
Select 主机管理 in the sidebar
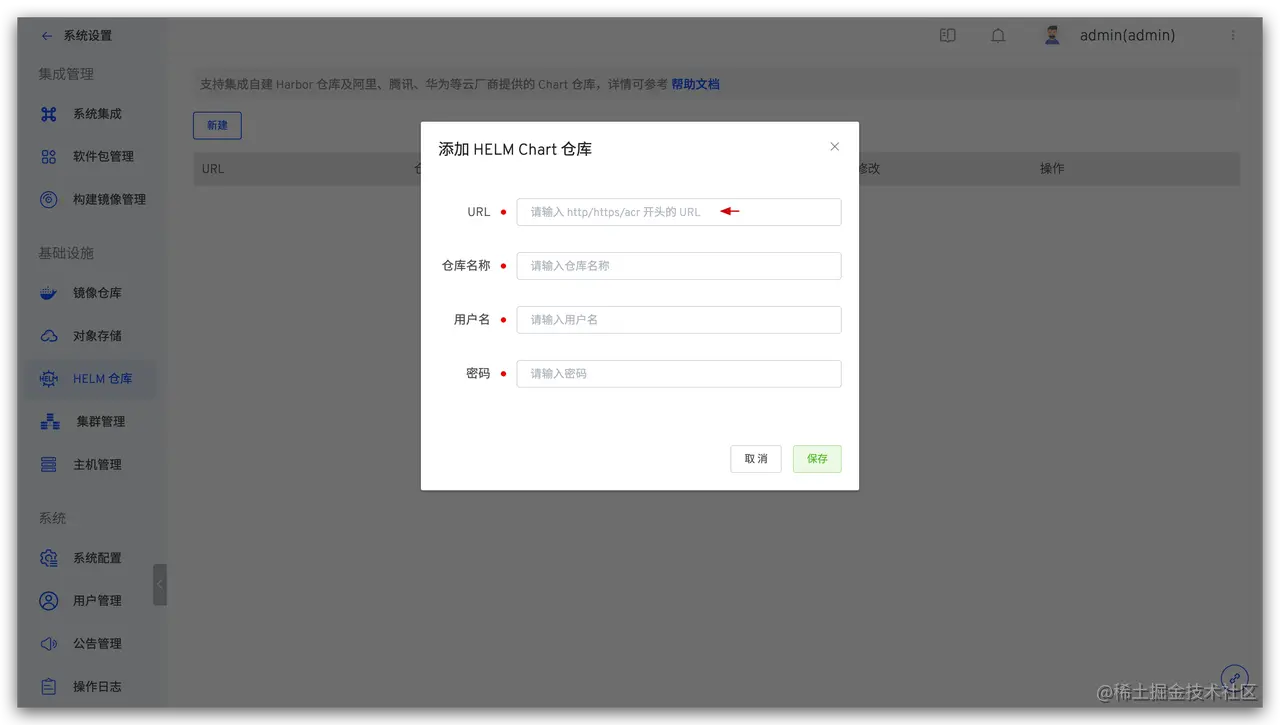97,465
